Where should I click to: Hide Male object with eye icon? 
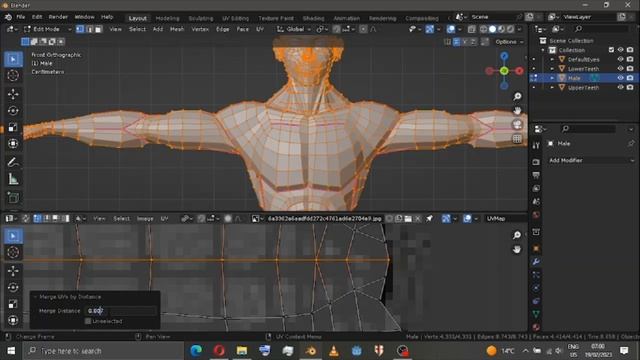pos(620,78)
